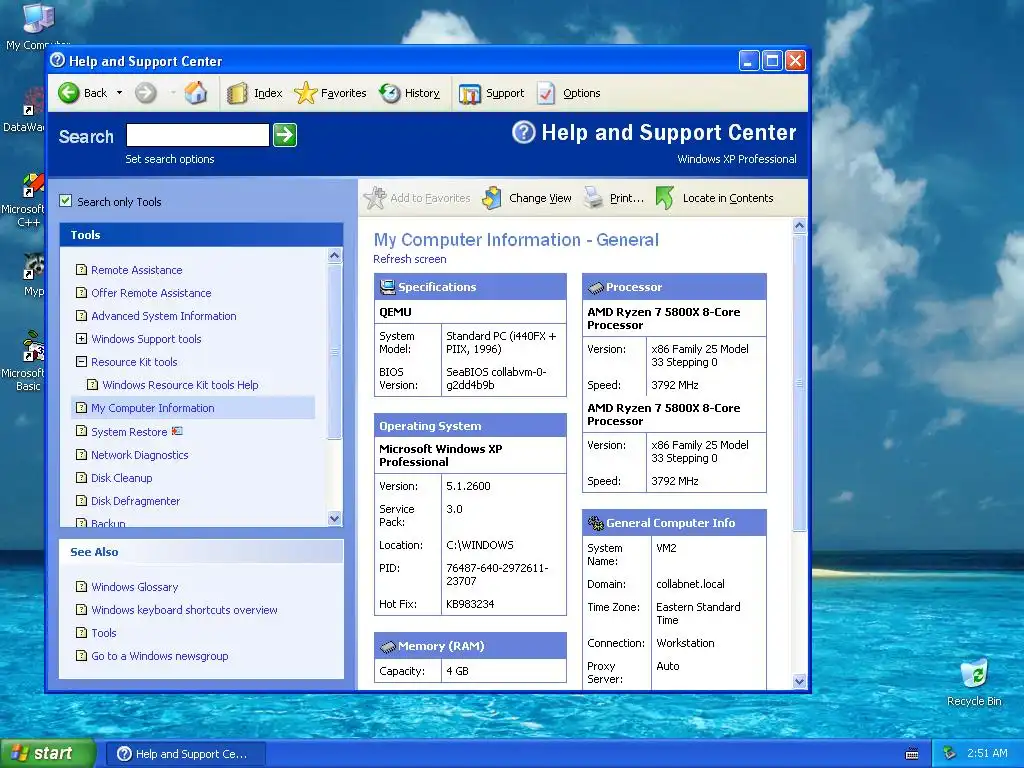Click the Forward arrow icon
Image resolution: width=1024 pixels, height=768 pixels.
click(x=146, y=93)
